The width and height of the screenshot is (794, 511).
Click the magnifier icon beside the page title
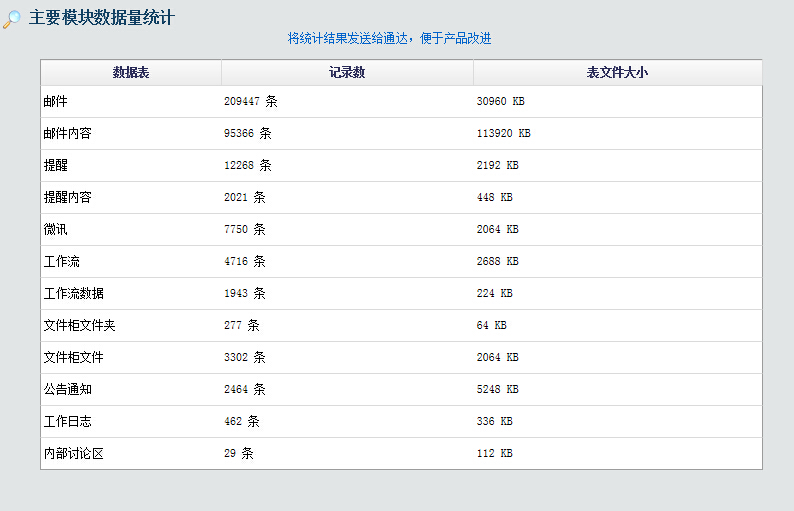click(12, 19)
